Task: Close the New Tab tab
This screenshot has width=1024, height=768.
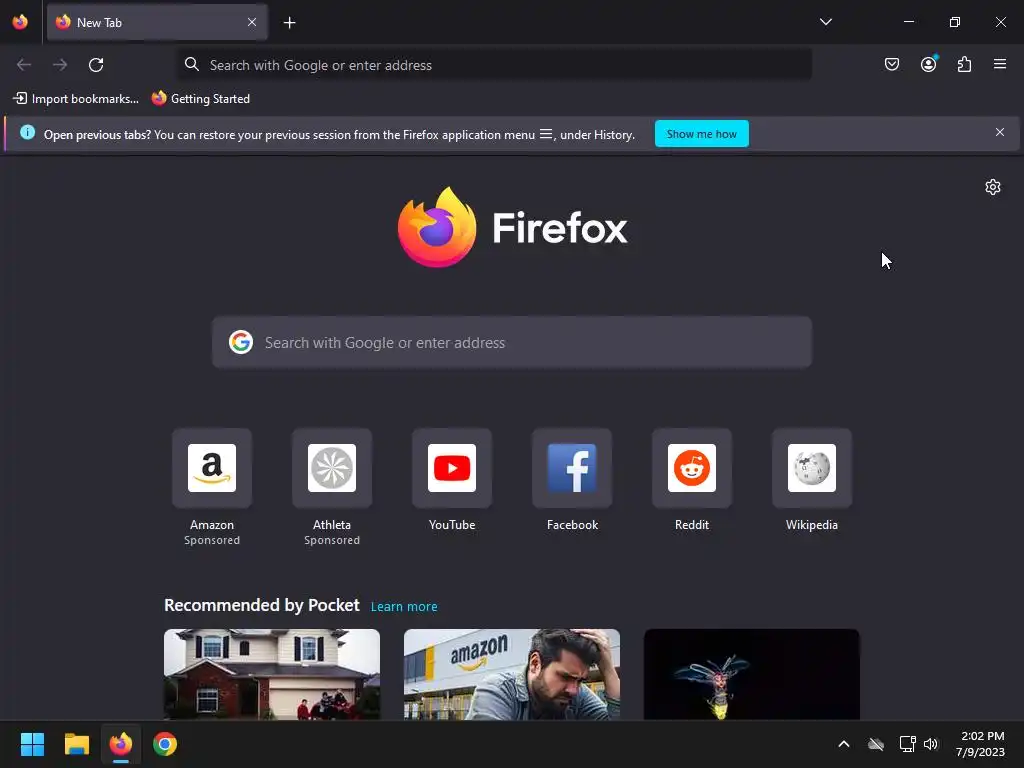Action: click(252, 22)
